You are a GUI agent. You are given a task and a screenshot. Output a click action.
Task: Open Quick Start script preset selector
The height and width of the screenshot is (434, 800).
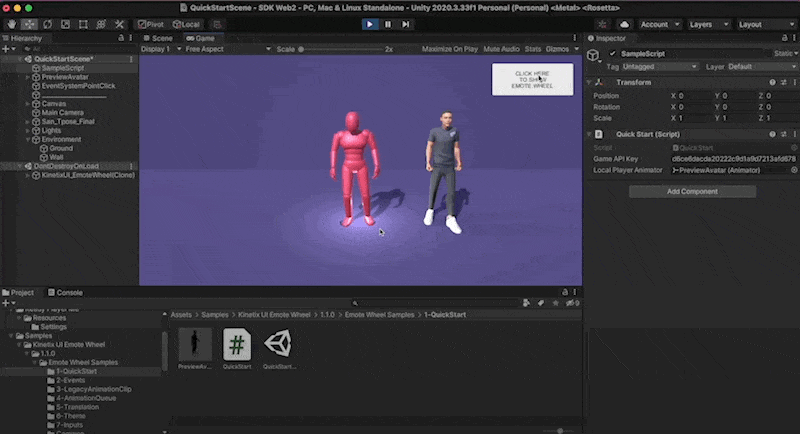pyautogui.click(x=784, y=134)
